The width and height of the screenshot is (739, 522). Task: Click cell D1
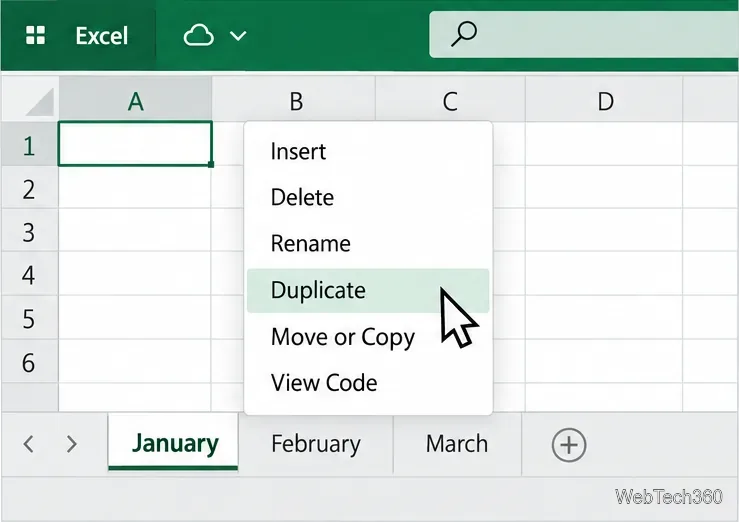click(604, 144)
